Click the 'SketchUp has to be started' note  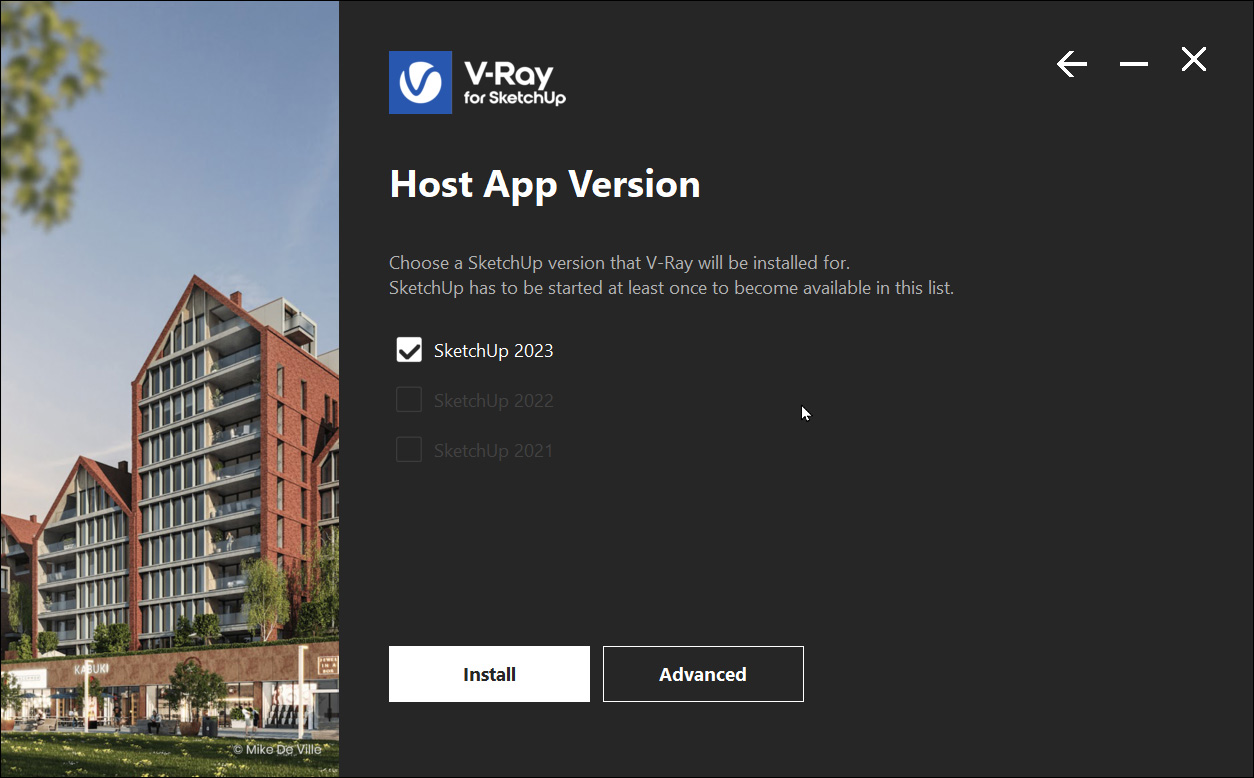[672, 288]
